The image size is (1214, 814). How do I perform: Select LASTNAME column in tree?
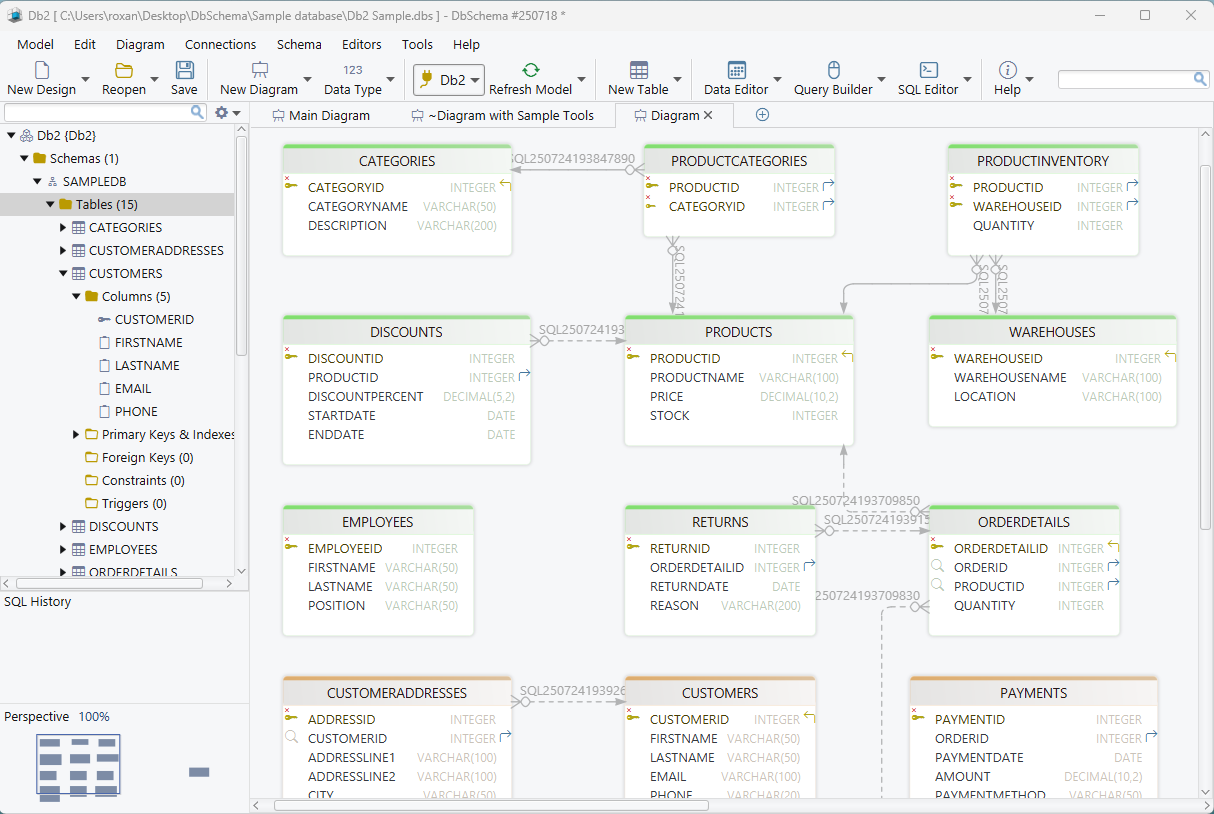147,365
